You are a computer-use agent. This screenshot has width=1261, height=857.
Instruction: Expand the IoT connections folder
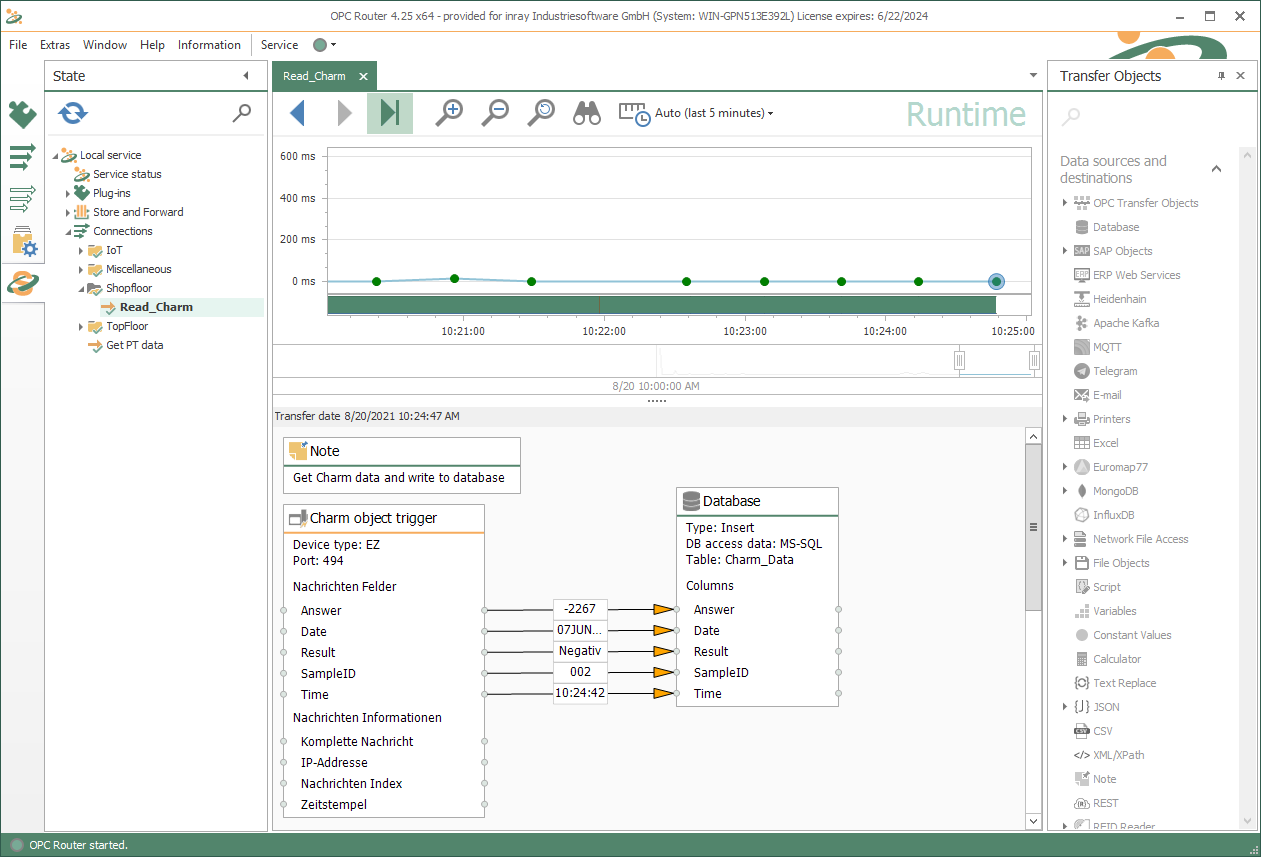(81, 250)
